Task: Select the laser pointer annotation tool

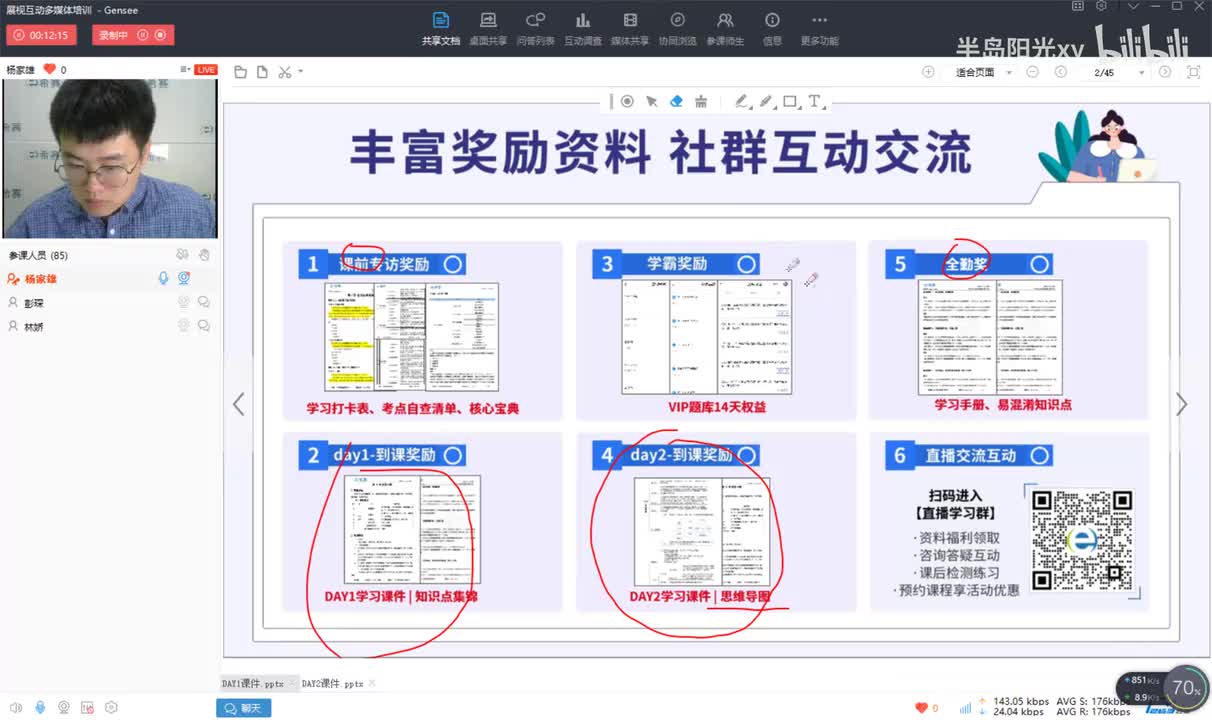Action: 627,101
